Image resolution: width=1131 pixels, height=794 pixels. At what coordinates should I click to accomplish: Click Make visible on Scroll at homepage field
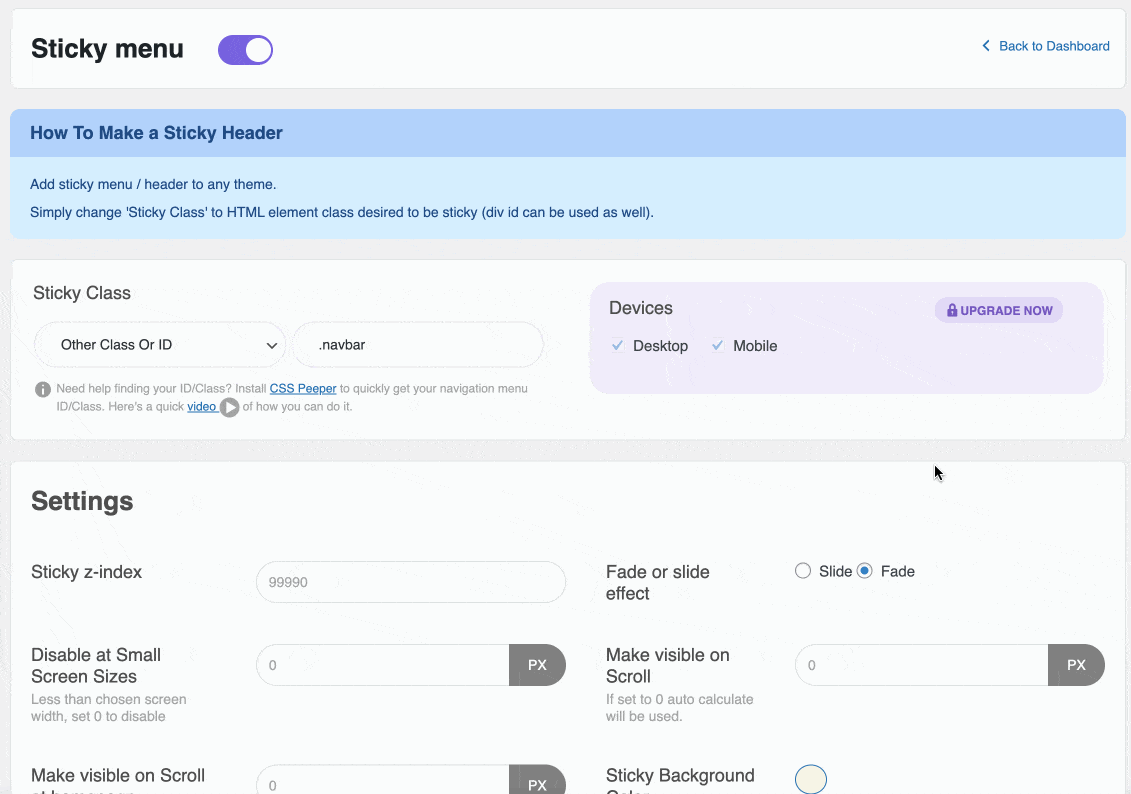(x=383, y=780)
